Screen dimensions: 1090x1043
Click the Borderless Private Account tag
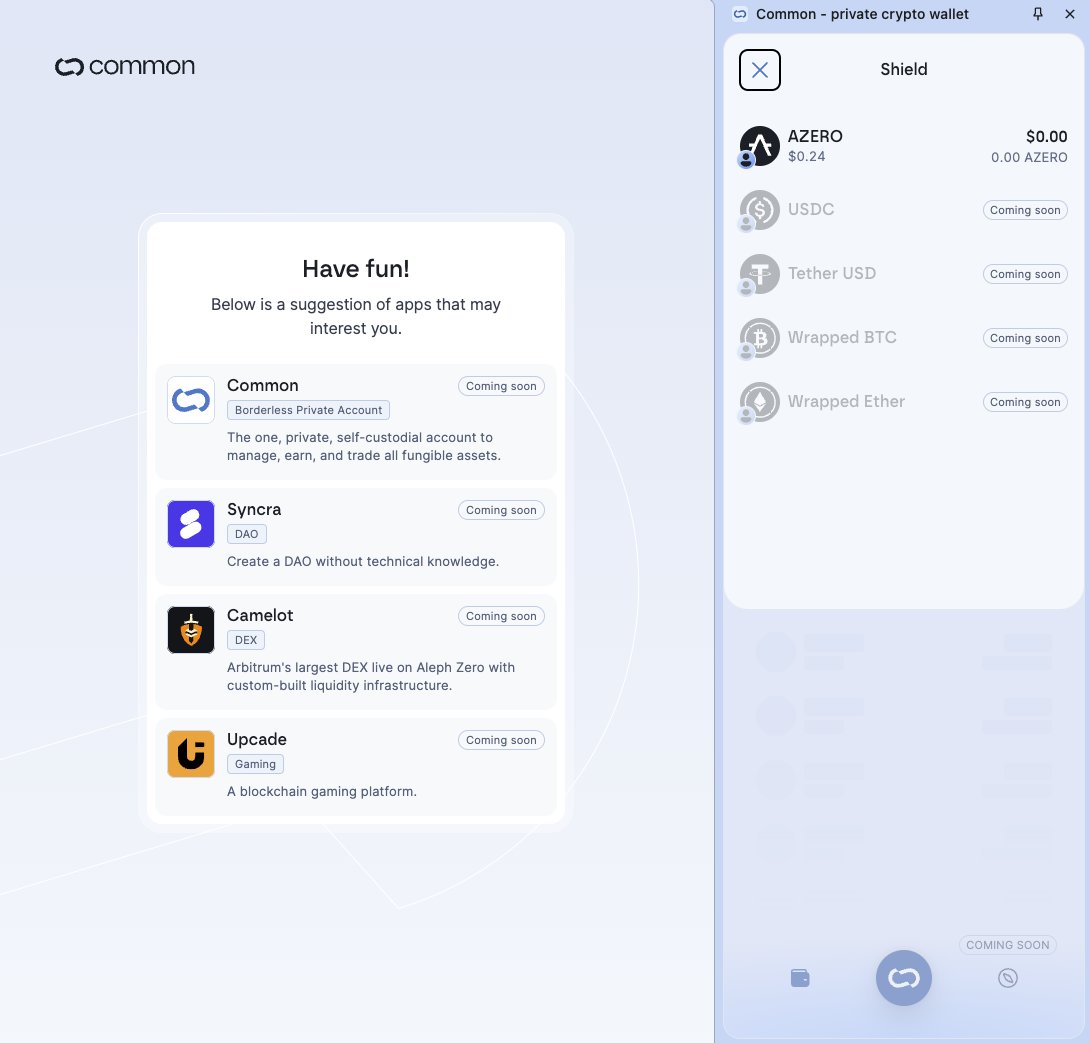coord(309,410)
